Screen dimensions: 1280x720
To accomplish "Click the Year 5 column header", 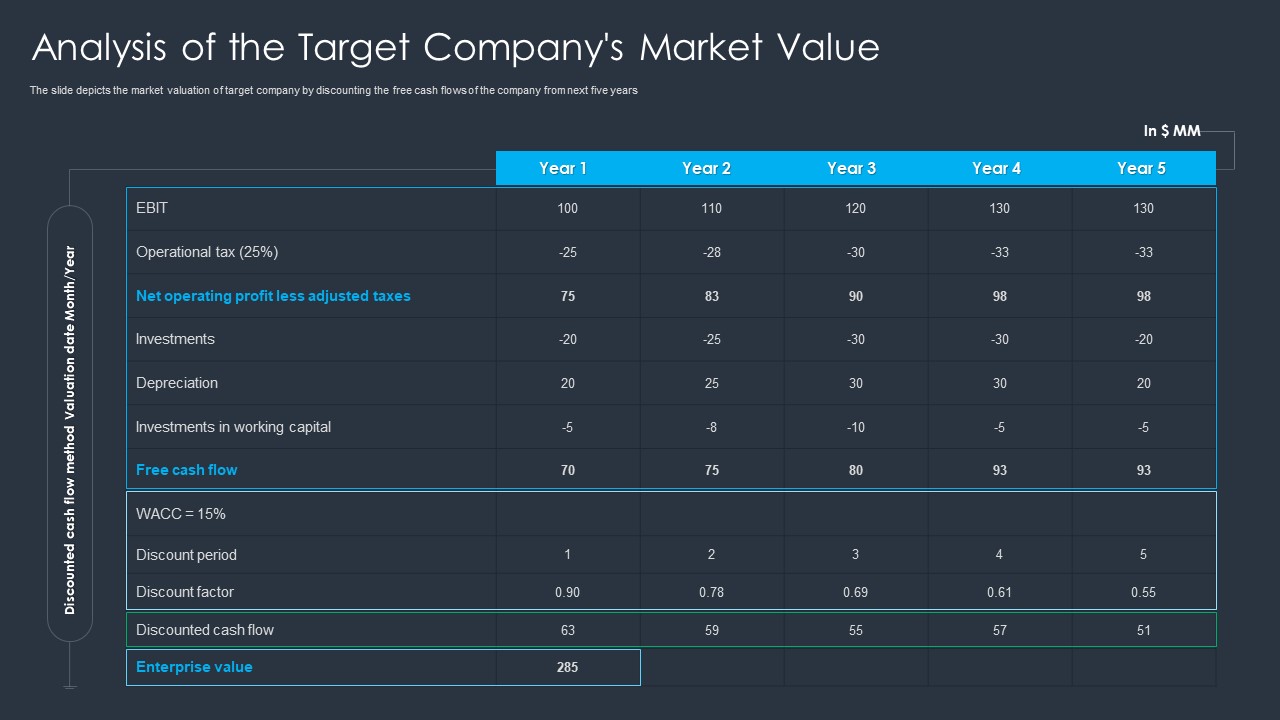I will coord(1141,168).
